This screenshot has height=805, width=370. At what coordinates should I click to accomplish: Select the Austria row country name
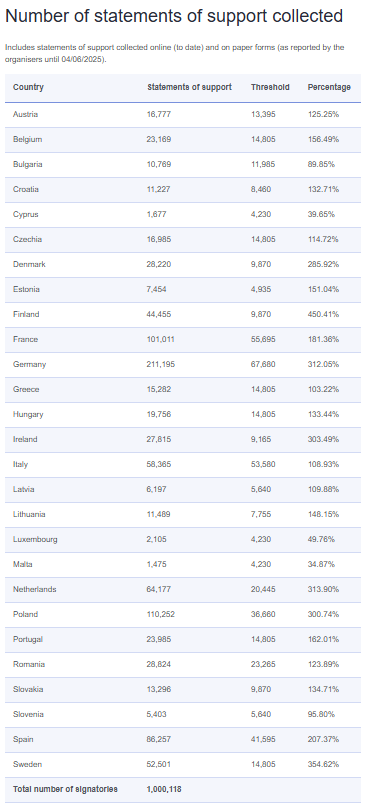(x=25, y=114)
